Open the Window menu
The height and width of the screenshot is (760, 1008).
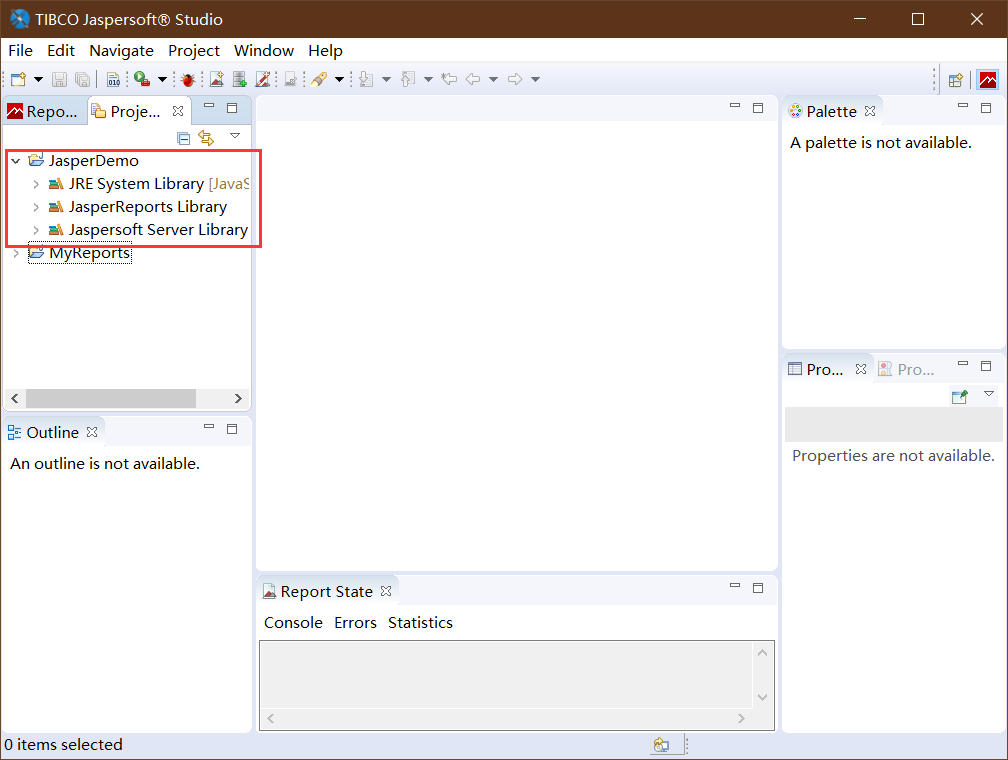(263, 50)
